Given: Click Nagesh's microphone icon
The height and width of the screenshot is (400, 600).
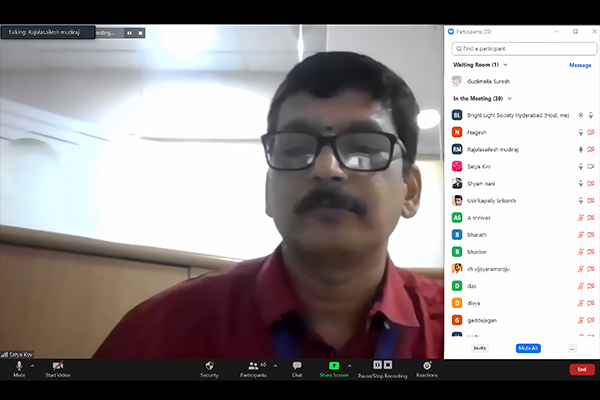Looking at the screenshot, I should [579, 132].
